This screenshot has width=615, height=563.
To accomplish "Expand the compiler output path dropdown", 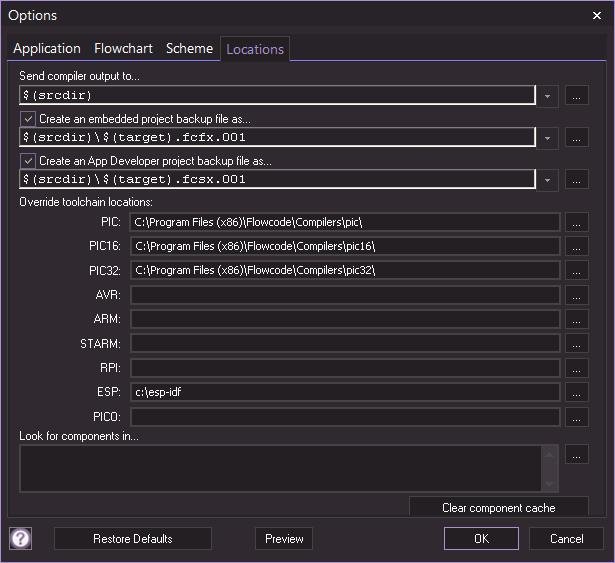I will [548, 96].
